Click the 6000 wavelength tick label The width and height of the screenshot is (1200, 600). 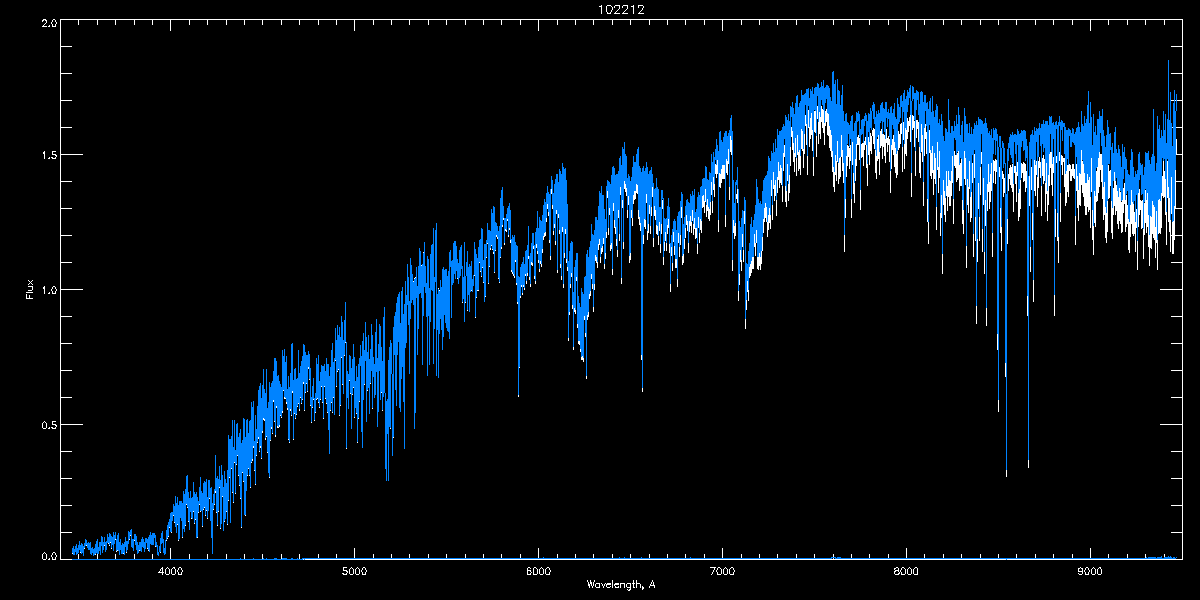538,572
